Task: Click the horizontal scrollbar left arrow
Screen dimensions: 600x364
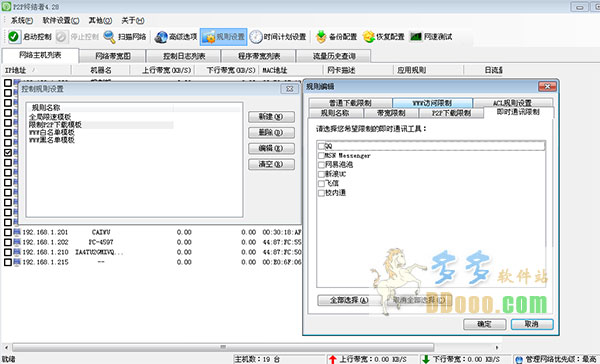Action: coord(6,348)
